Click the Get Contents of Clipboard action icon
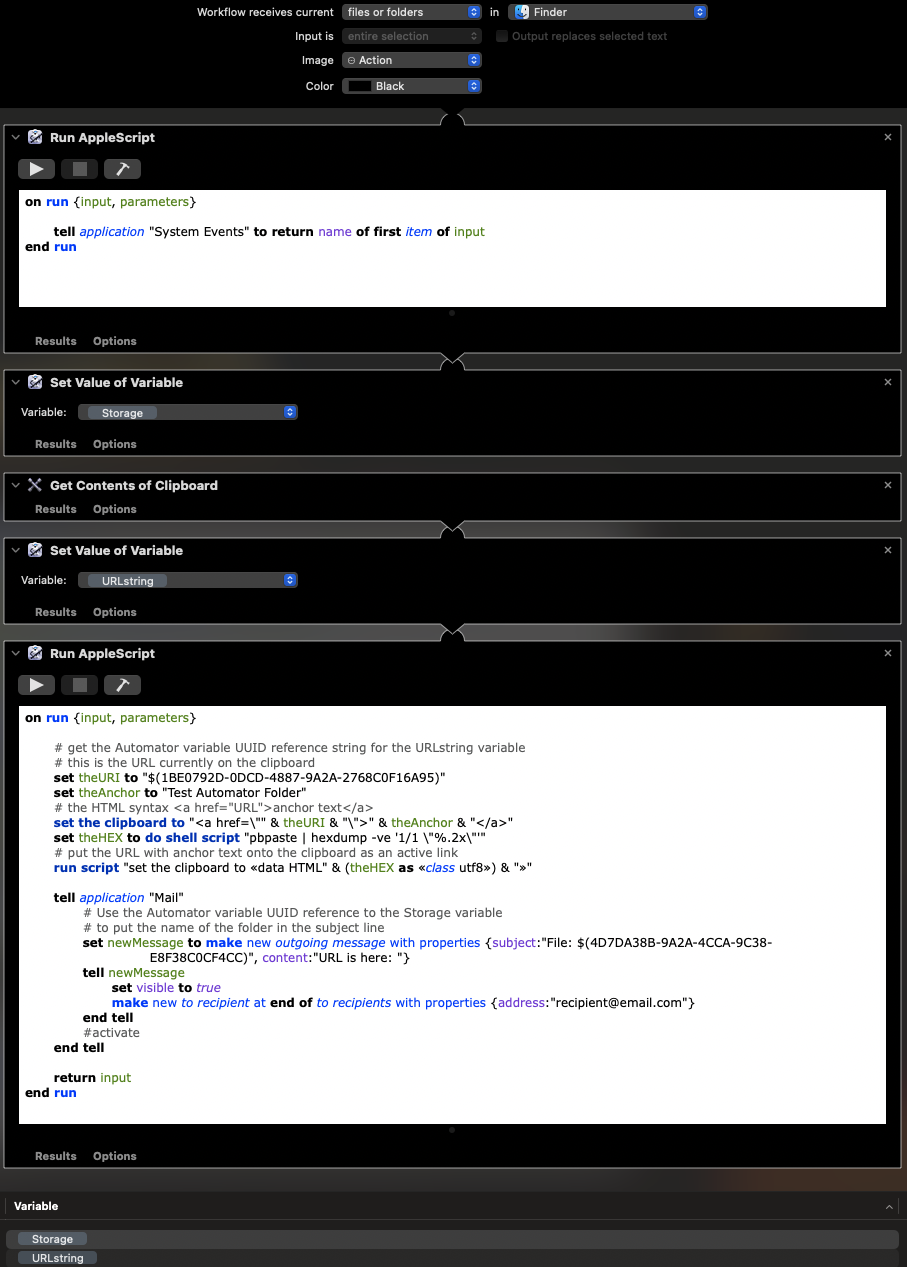Screen dimensions: 907x1267 pos(35,485)
